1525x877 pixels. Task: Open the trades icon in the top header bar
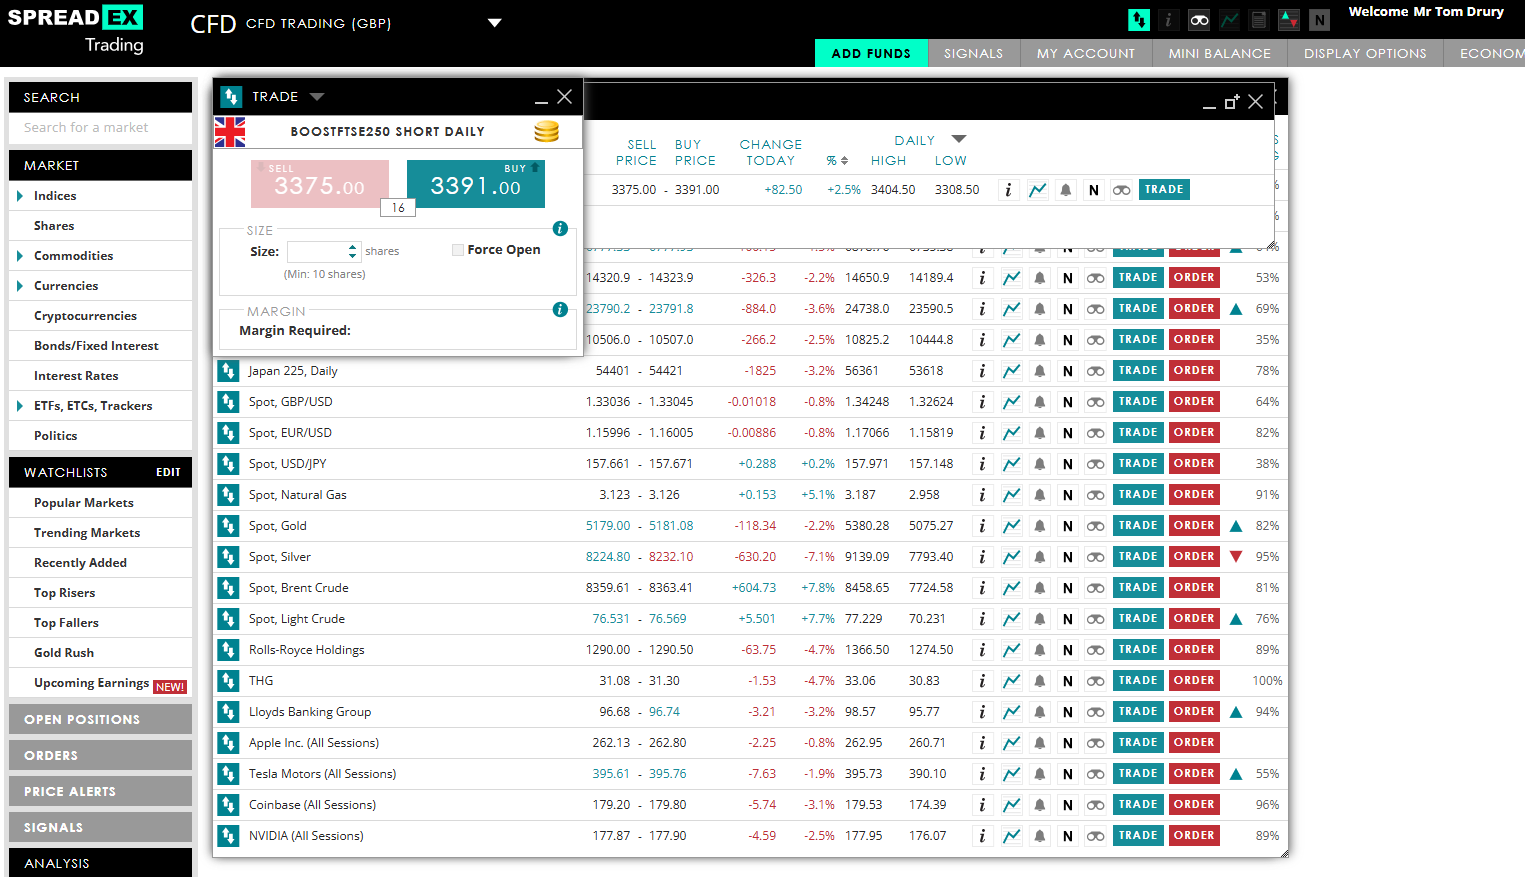[1138, 20]
